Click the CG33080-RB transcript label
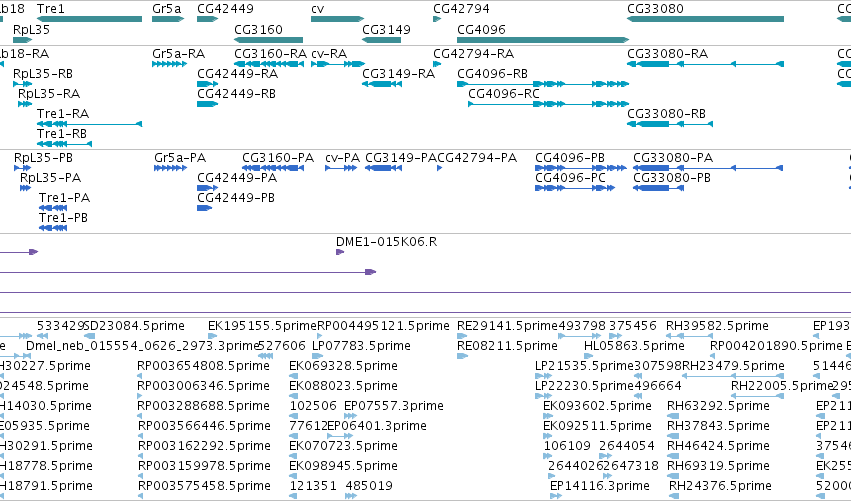Image resolution: width=851 pixels, height=501 pixels. (x=666, y=114)
